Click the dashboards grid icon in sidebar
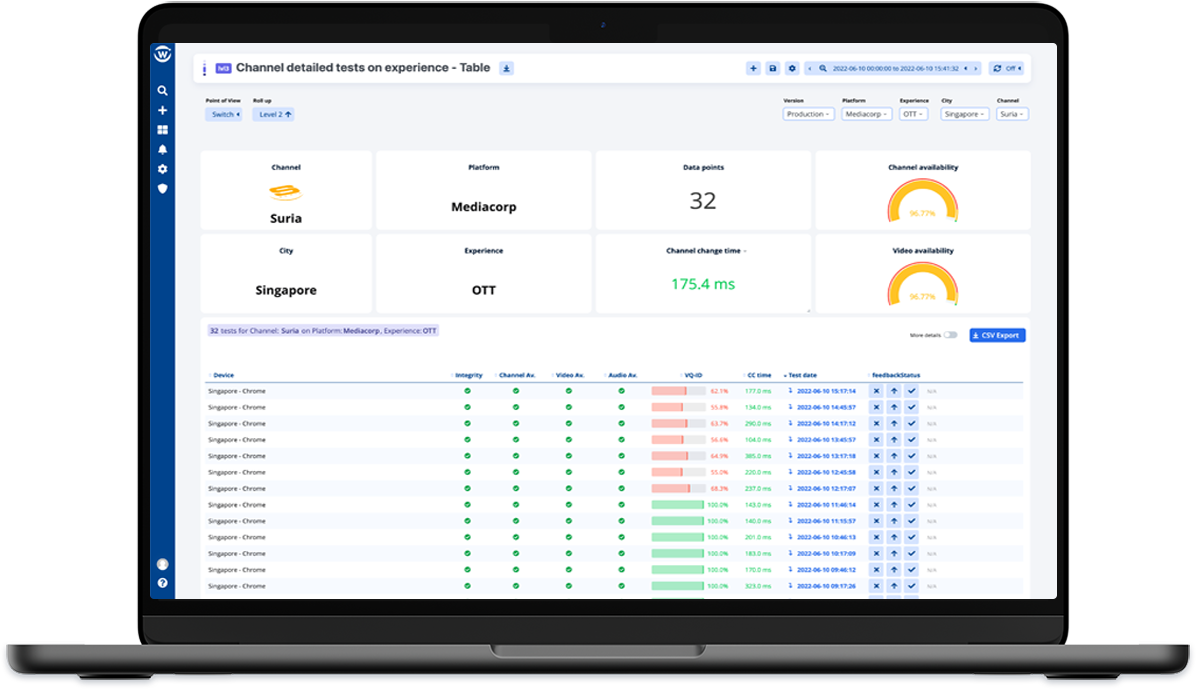The image size is (1200, 689). pyautogui.click(x=162, y=130)
